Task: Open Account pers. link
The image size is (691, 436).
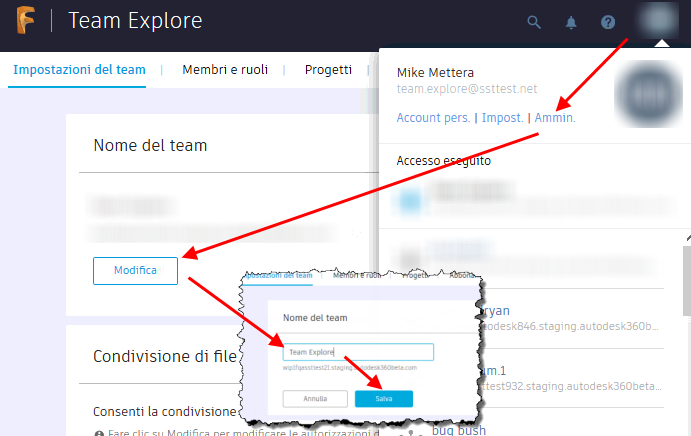Action: (x=433, y=118)
